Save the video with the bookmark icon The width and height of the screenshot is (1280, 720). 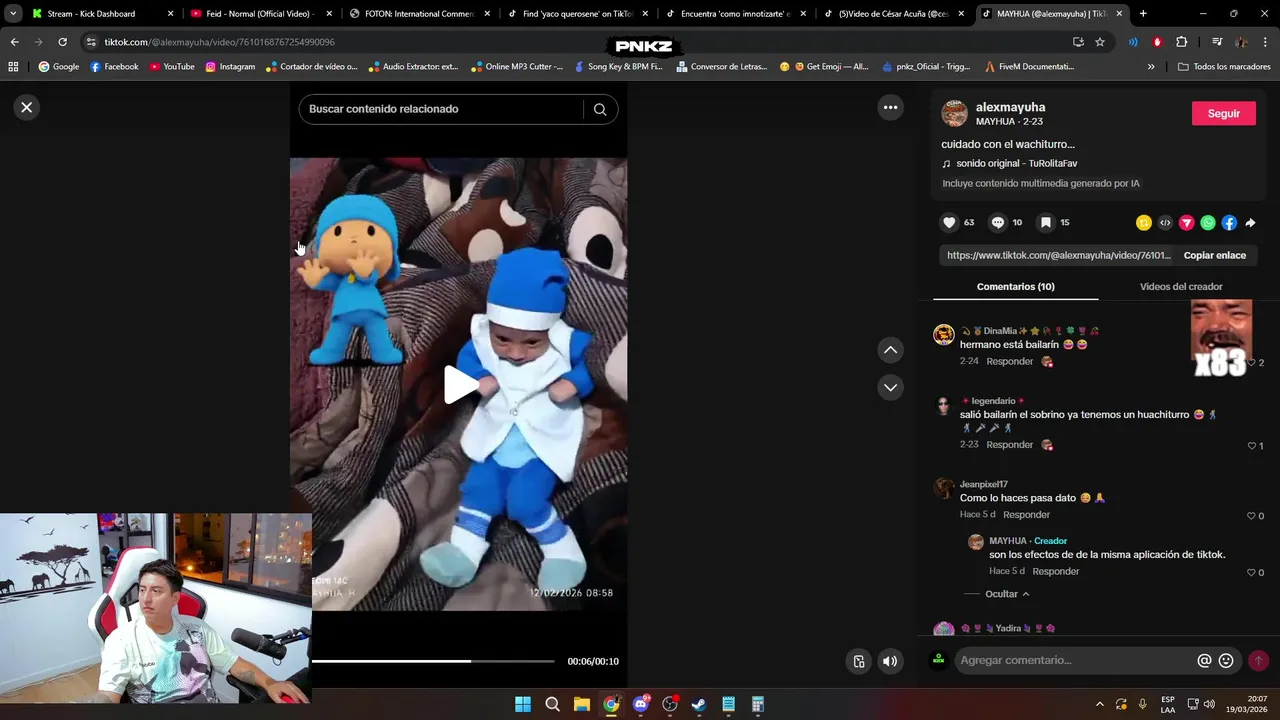tap(1045, 222)
